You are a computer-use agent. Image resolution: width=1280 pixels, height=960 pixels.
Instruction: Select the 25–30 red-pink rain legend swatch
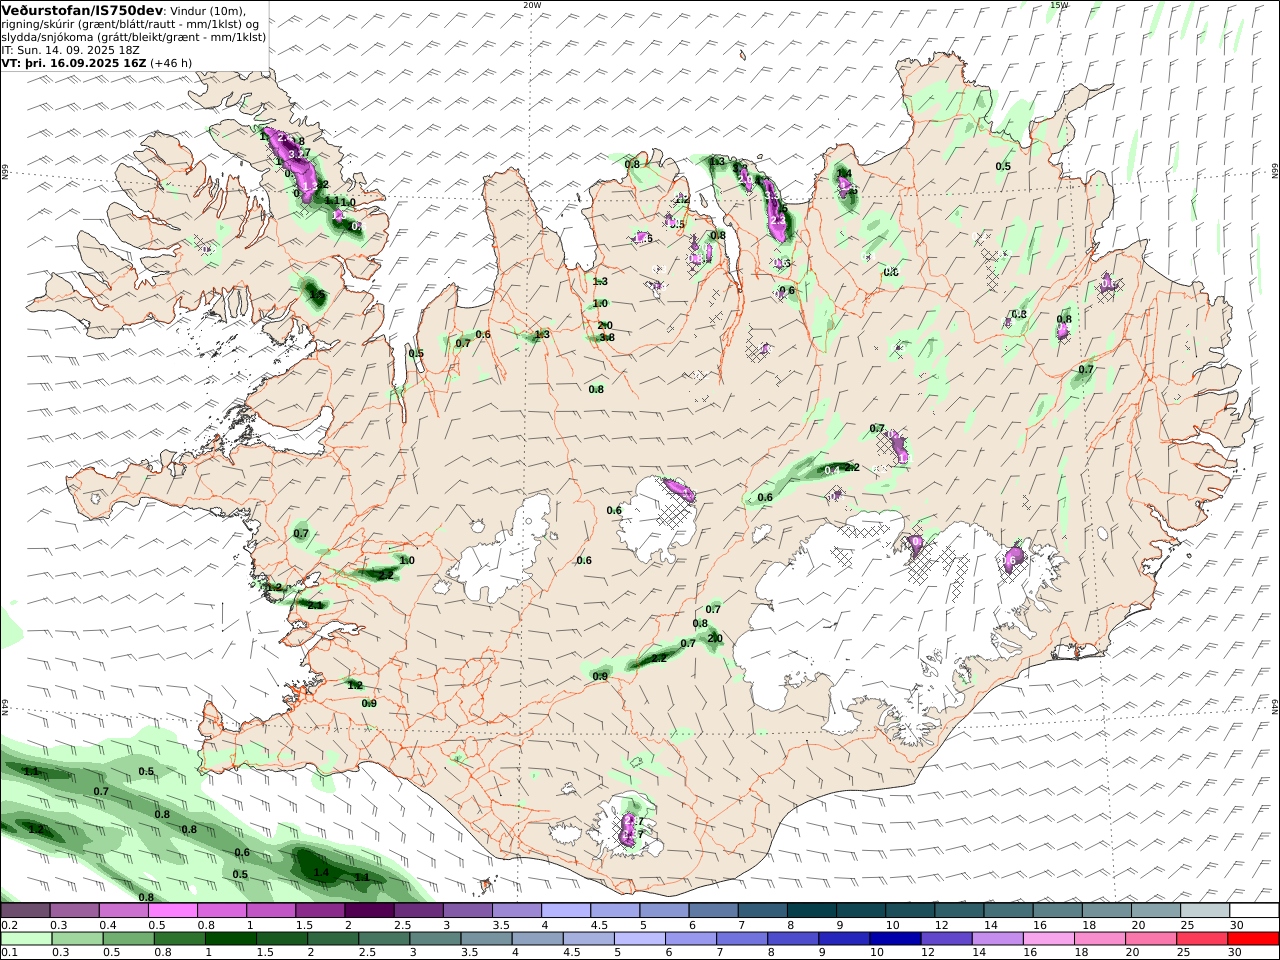pyautogui.click(x=1202, y=939)
